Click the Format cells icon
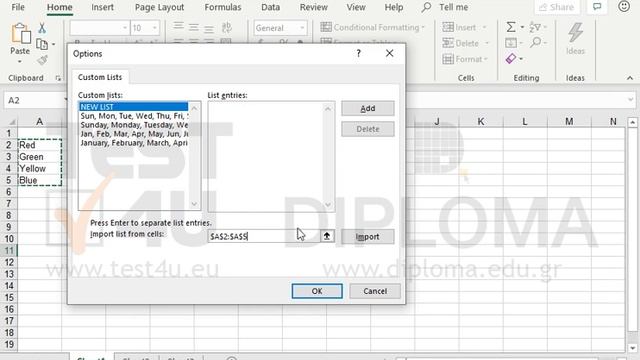 (x=448, y=59)
